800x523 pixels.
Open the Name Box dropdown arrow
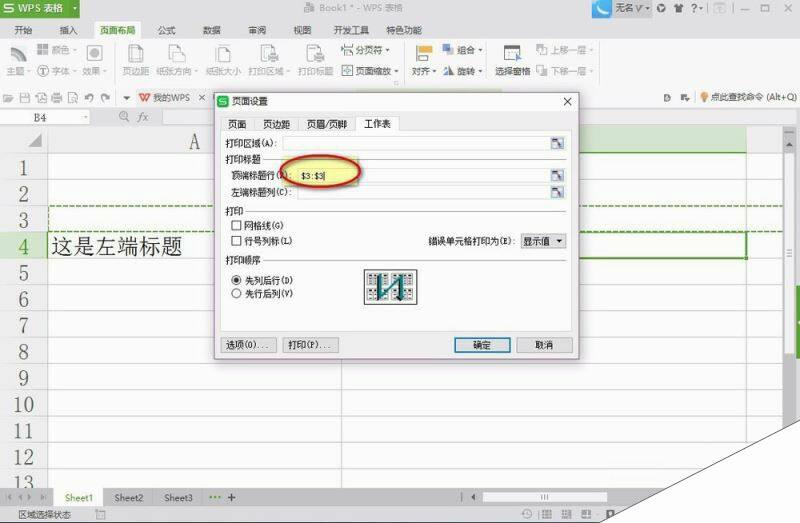tap(85, 117)
